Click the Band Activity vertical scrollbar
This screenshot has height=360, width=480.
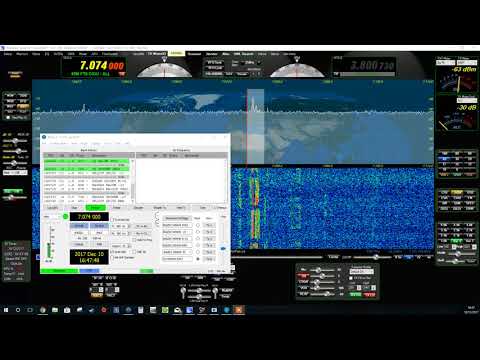coord(133,182)
